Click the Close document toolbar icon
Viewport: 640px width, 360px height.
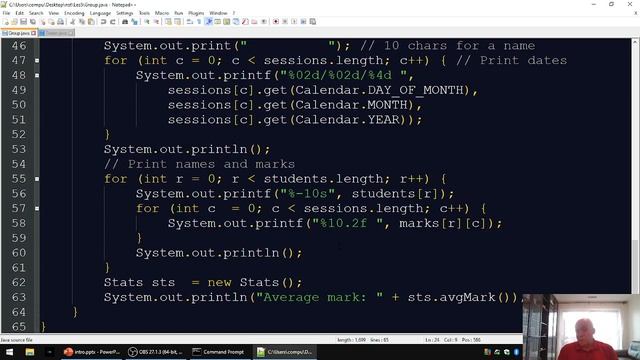[x=42, y=22]
